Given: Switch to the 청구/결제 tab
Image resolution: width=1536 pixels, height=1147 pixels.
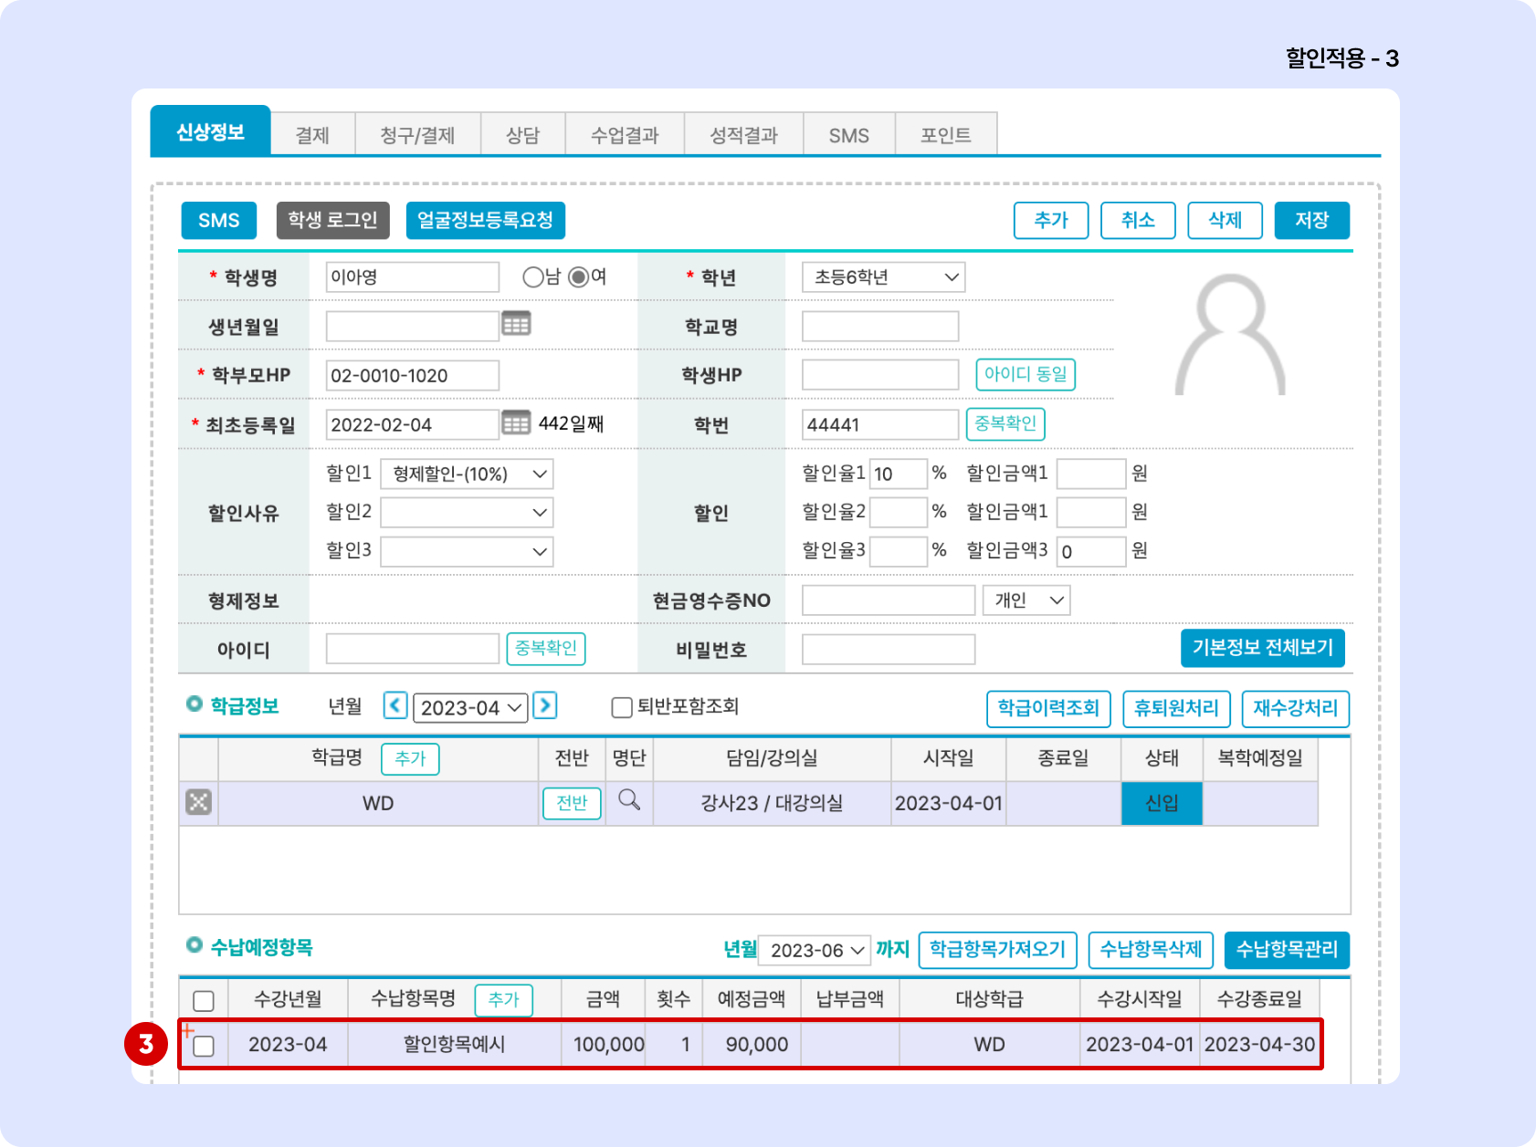Looking at the screenshot, I should coord(417,135).
